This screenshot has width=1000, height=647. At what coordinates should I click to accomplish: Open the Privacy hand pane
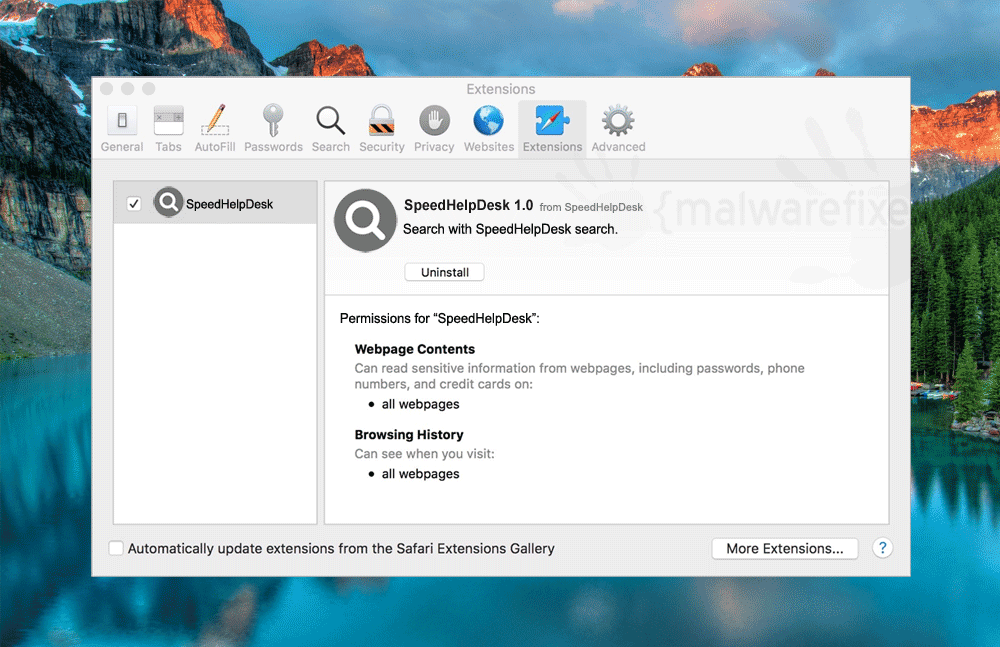434,129
